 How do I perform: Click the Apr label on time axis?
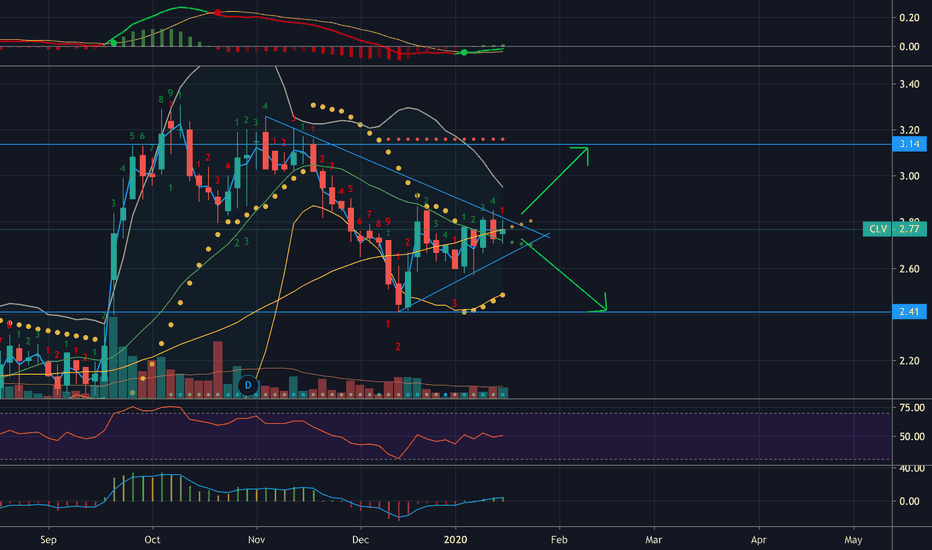[x=758, y=540]
